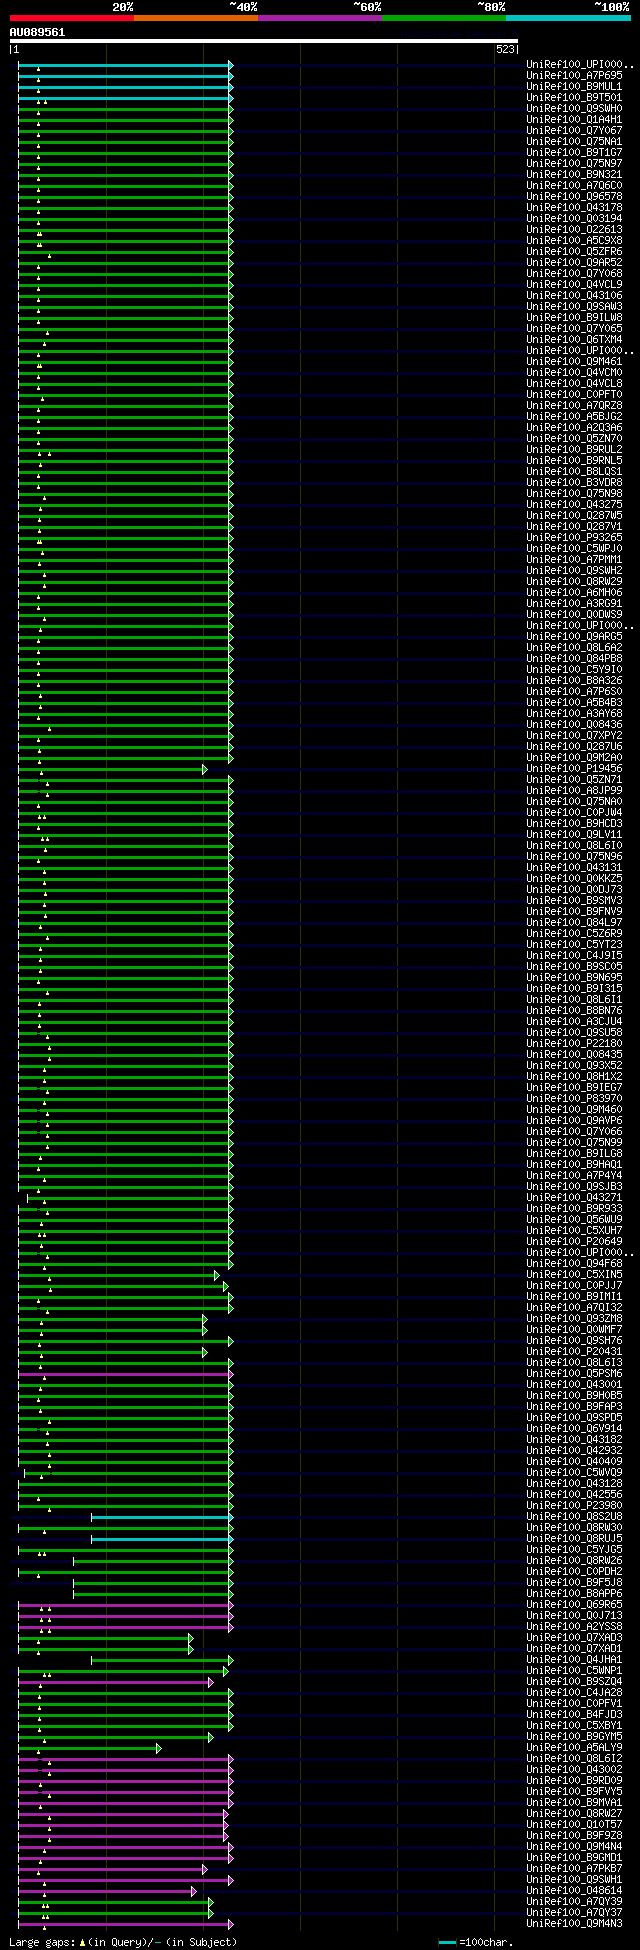Open hit UniRef100_Q43178
The width and height of the screenshot is (640, 1950).
coord(574,207)
